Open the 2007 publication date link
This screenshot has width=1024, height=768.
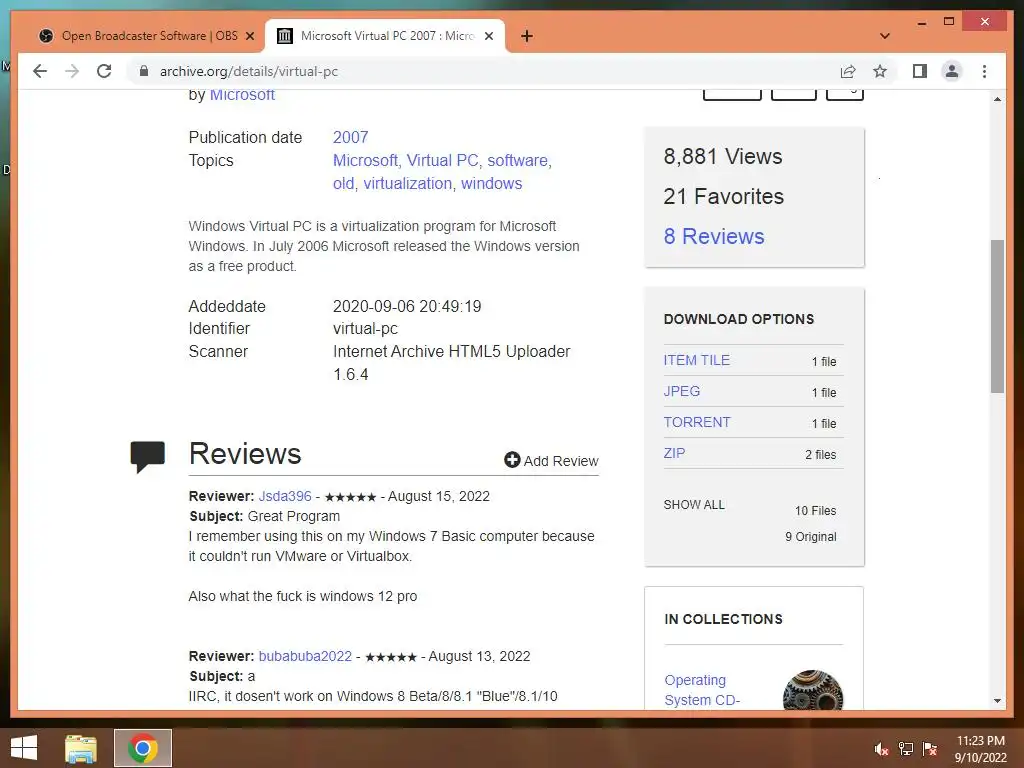(351, 137)
